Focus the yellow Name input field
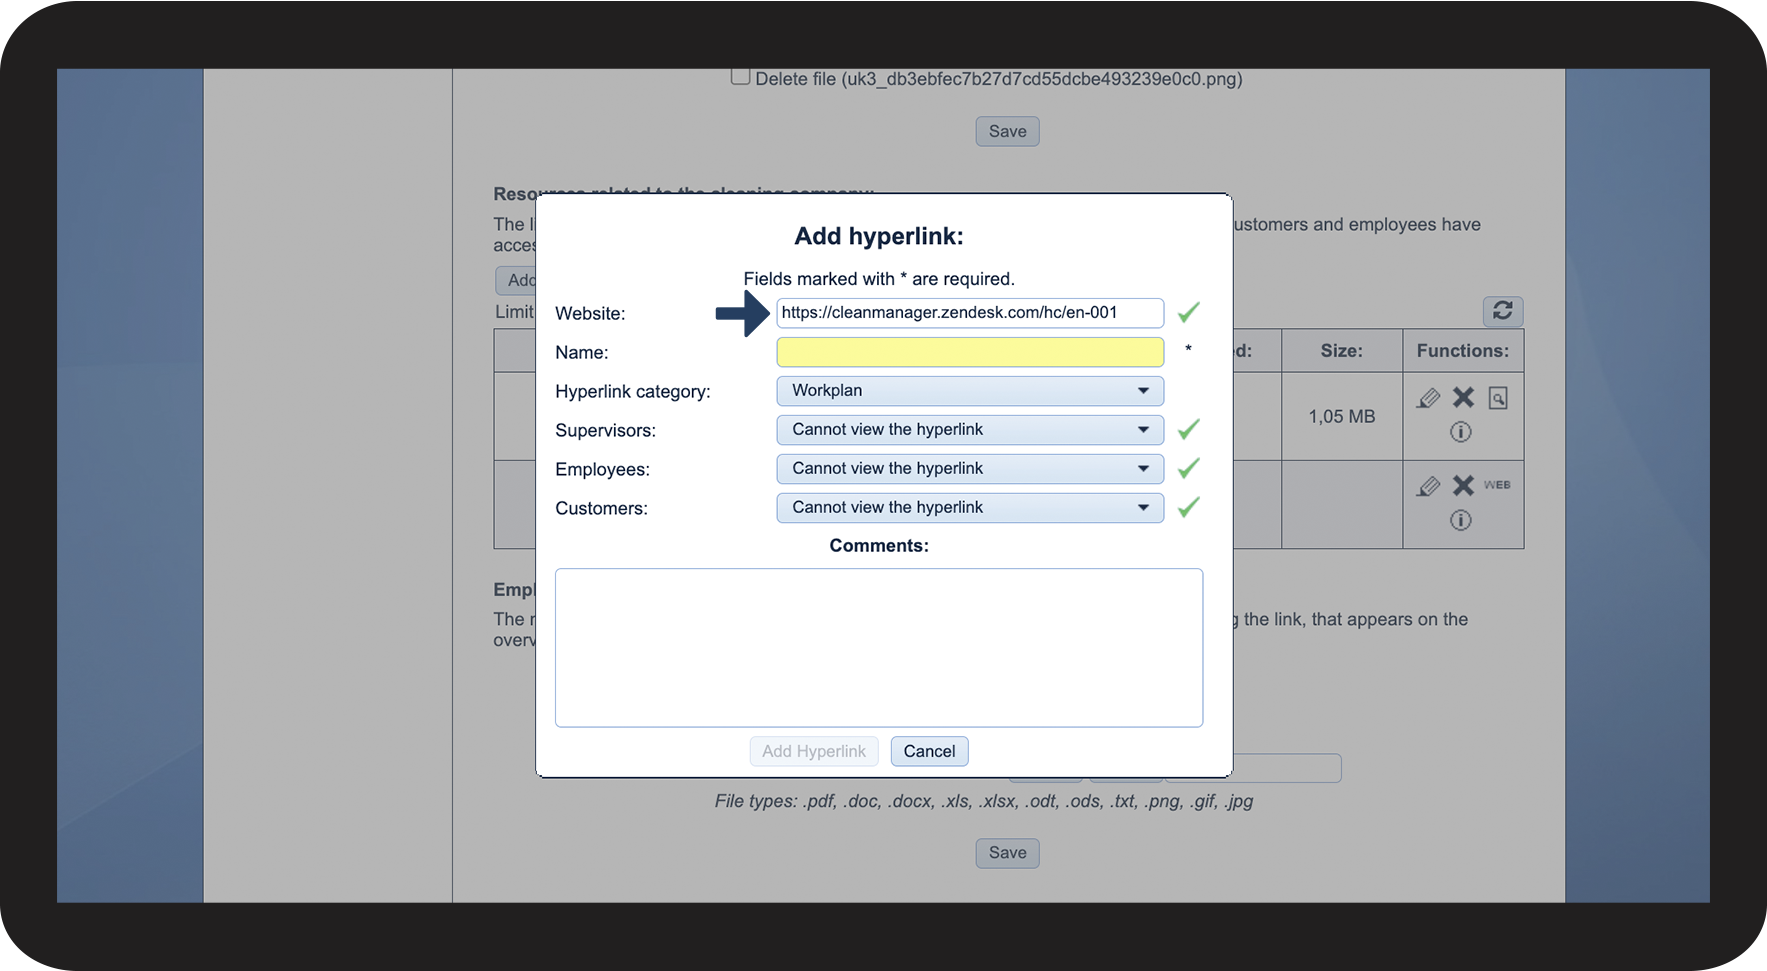 (x=969, y=352)
